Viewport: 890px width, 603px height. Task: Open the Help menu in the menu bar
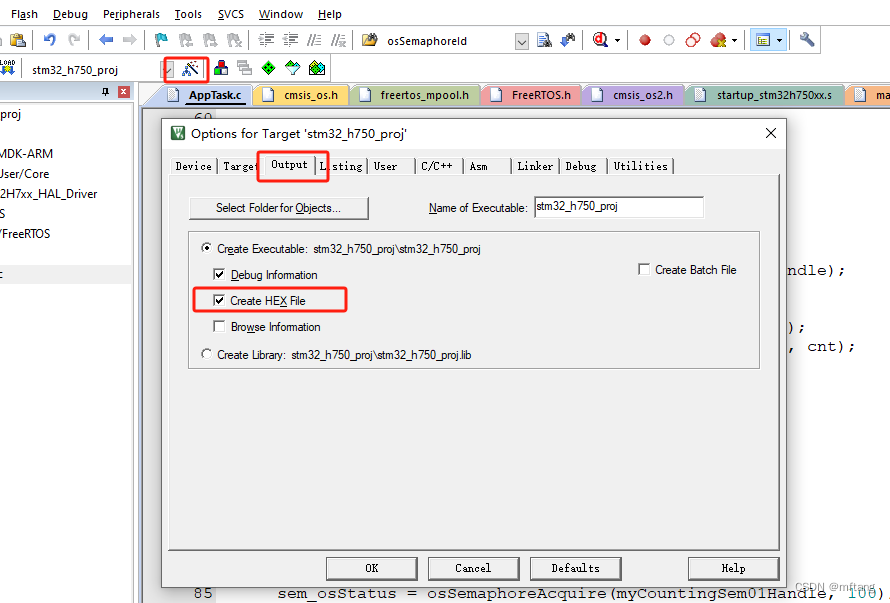click(x=329, y=14)
